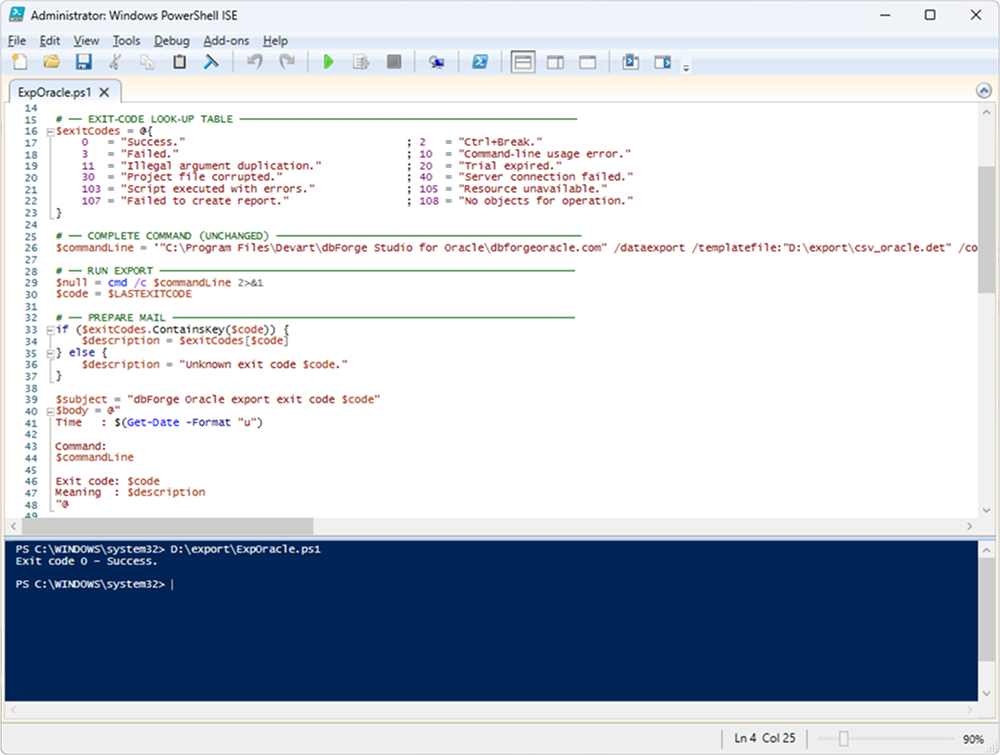Save the script with the floppy disk icon
The height and width of the screenshot is (755, 1000).
coord(84,63)
